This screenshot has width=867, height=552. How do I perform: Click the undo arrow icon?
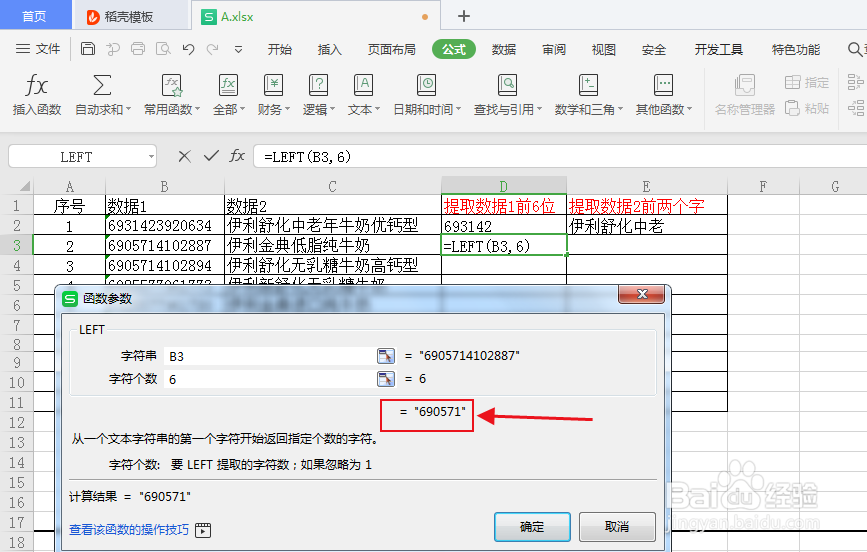(188, 49)
